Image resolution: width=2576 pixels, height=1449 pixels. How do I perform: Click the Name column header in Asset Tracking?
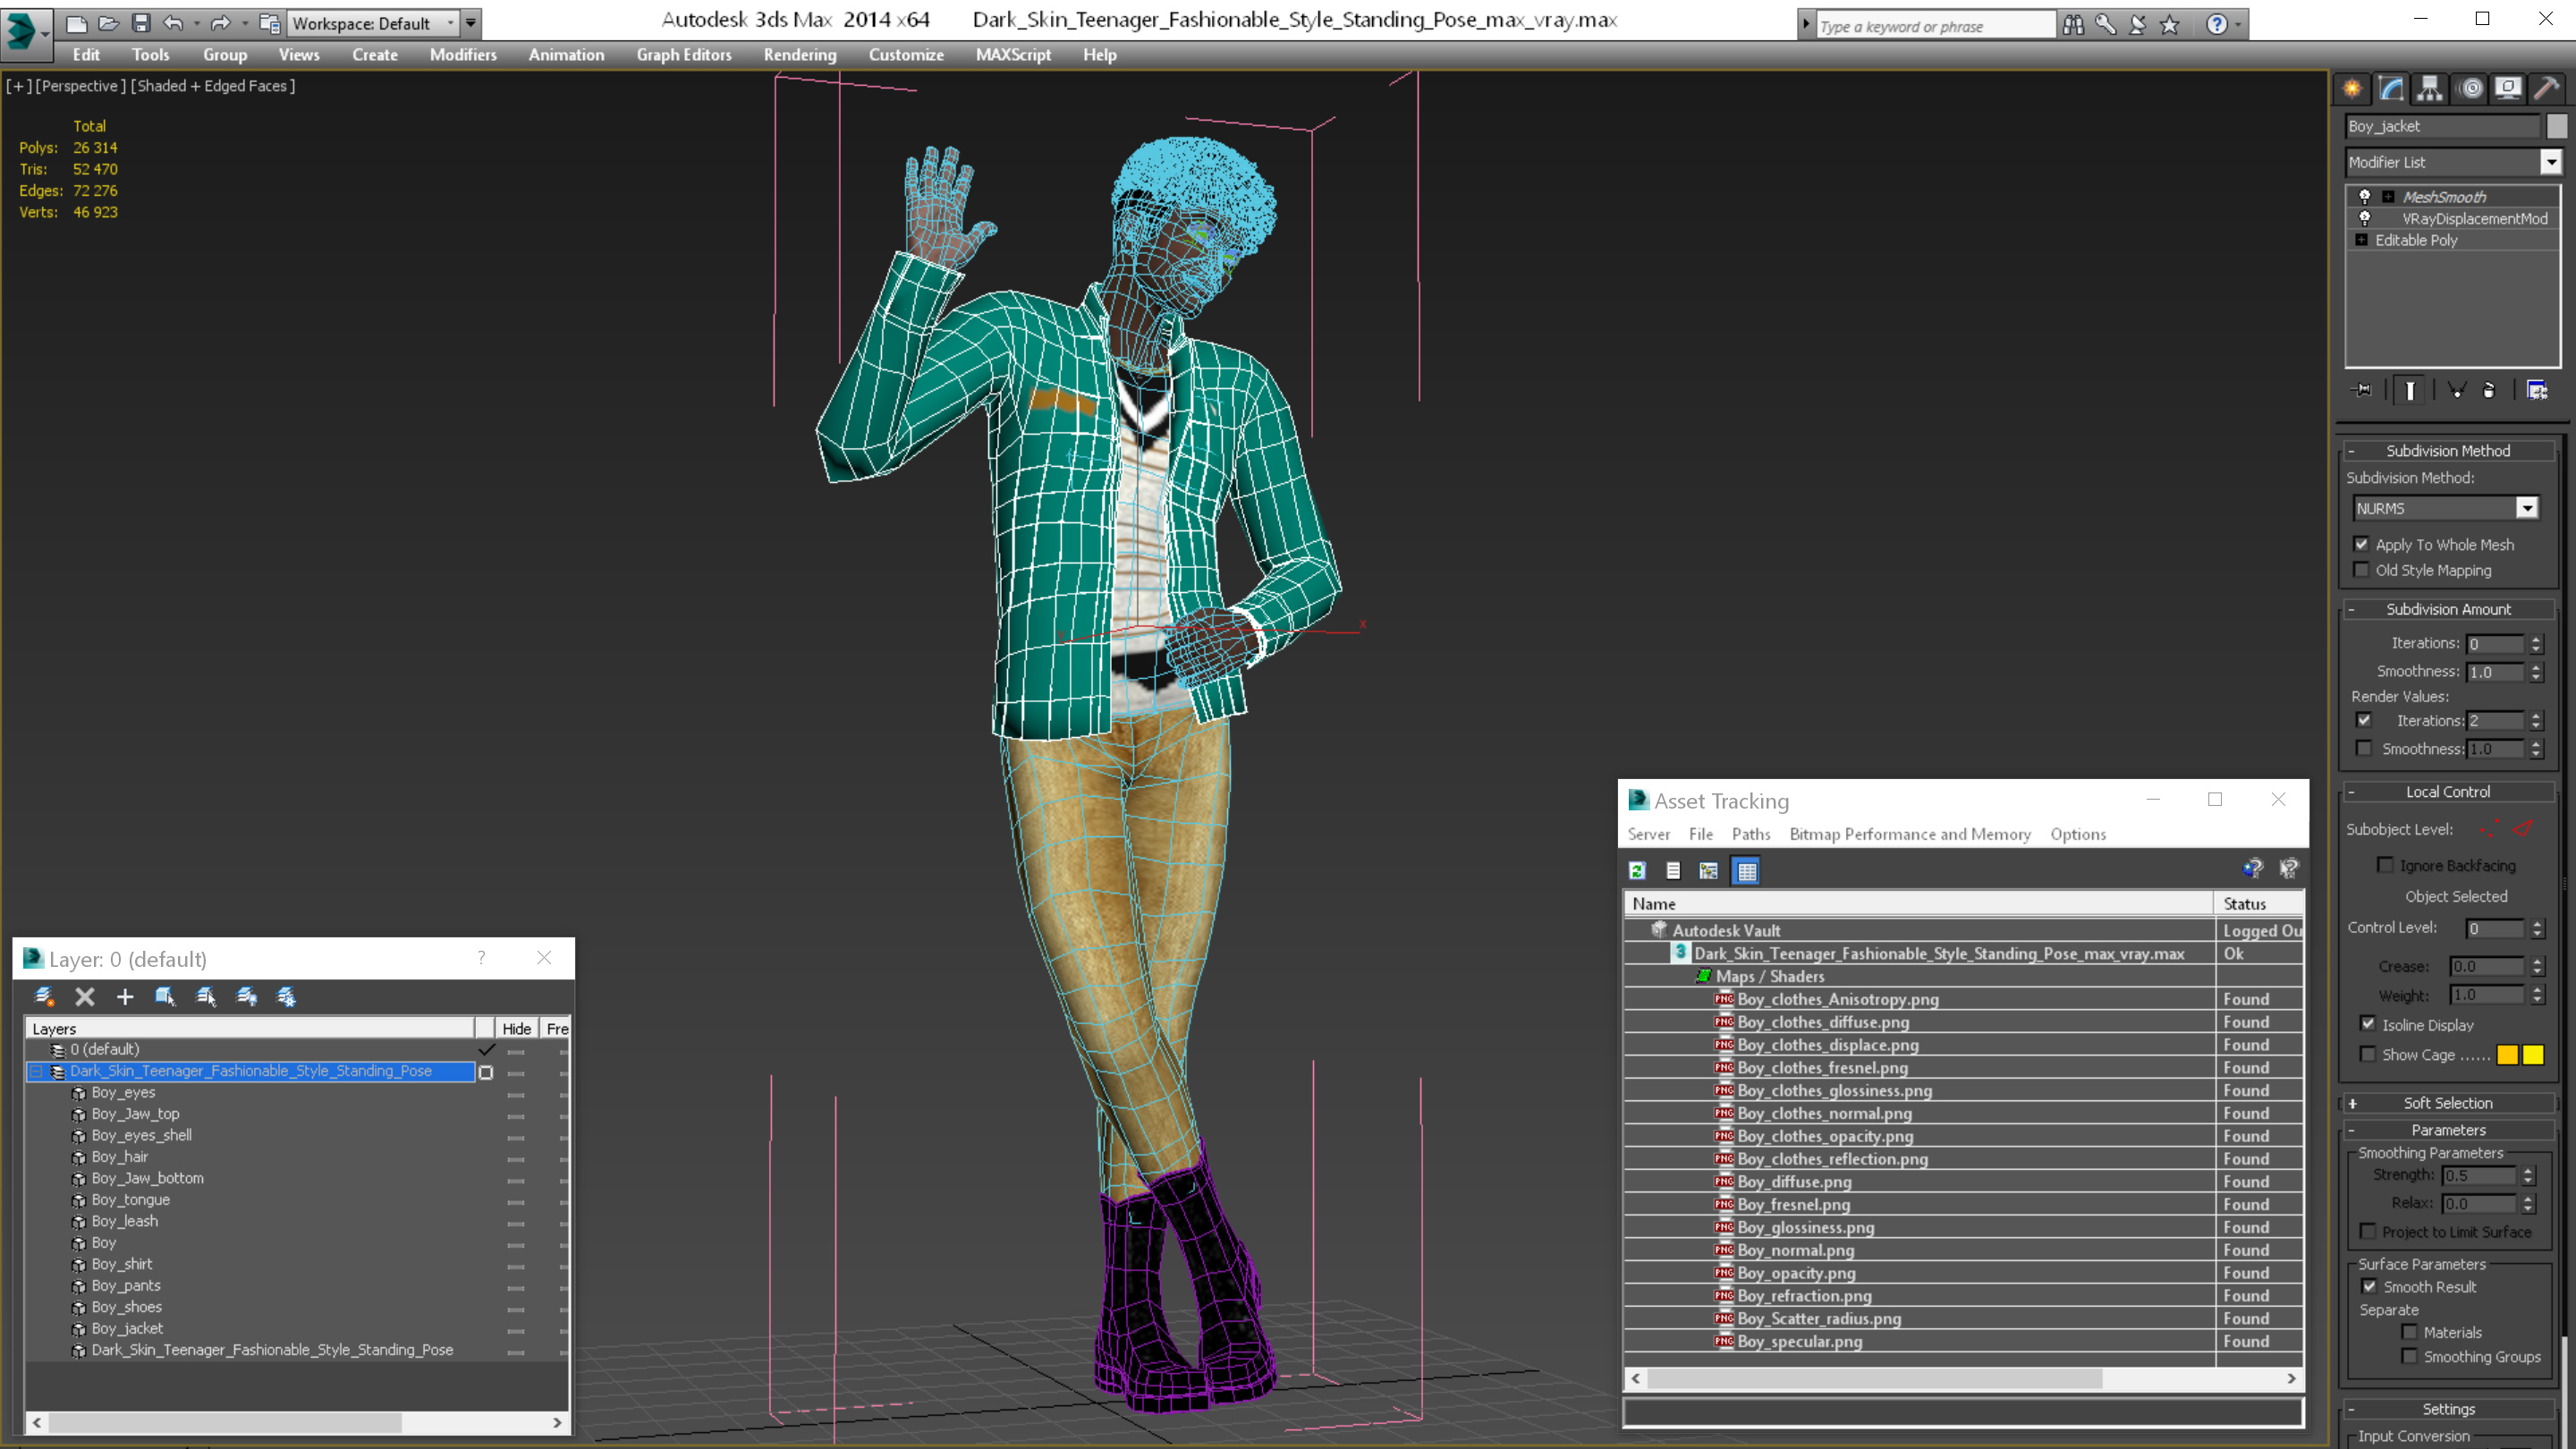click(1919, 903)
